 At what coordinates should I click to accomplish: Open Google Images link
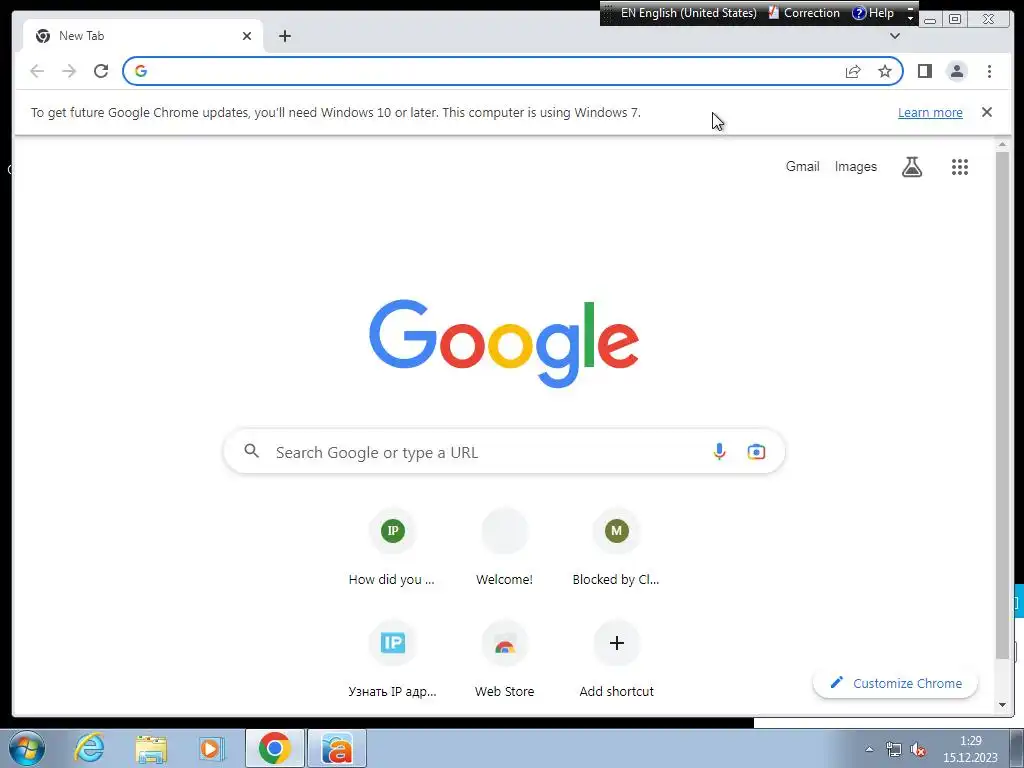tap(856, 167)
